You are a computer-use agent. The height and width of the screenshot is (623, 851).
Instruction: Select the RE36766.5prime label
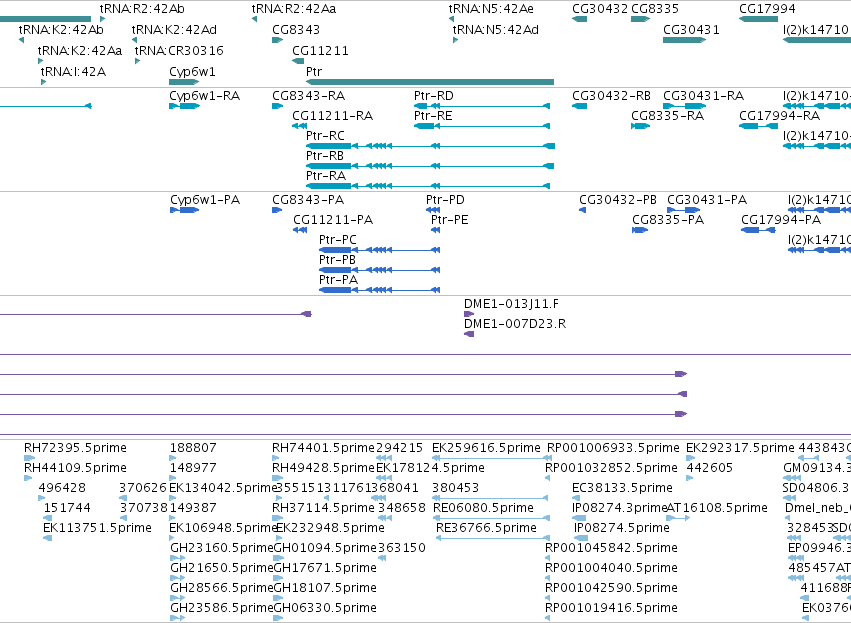(486, 527)
